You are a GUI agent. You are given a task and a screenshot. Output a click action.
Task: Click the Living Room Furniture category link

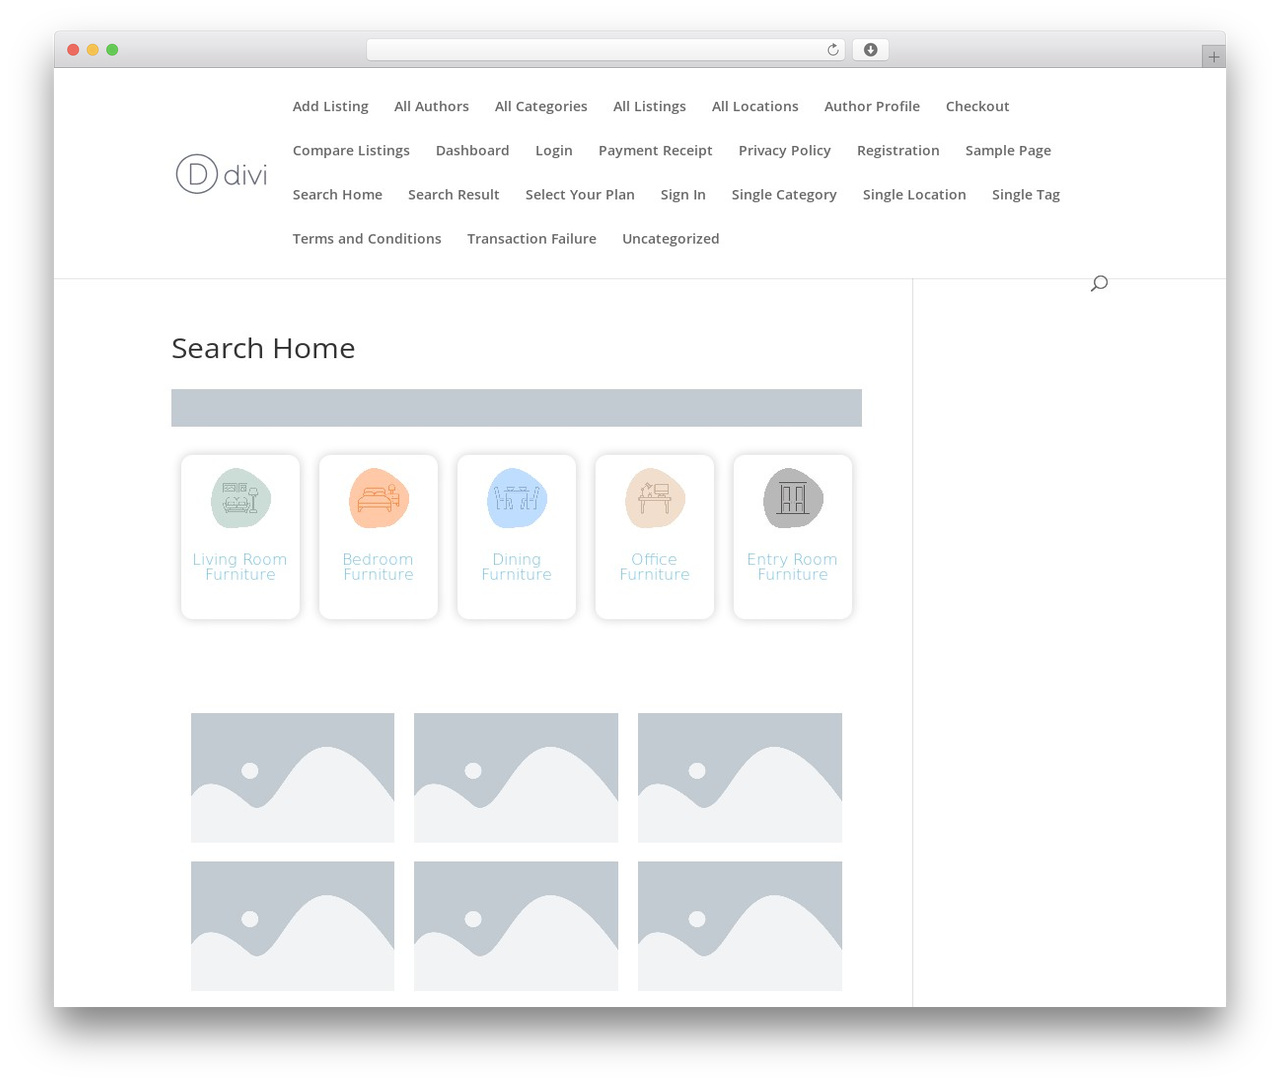point(240,567)
